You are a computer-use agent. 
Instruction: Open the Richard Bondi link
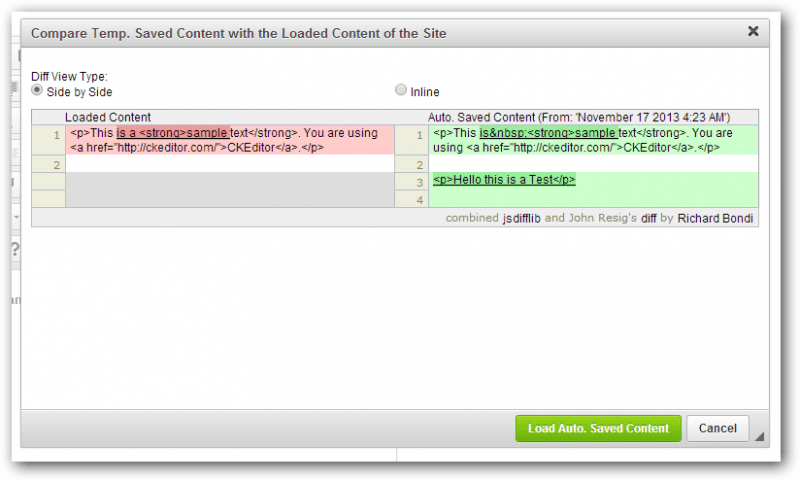716,217
